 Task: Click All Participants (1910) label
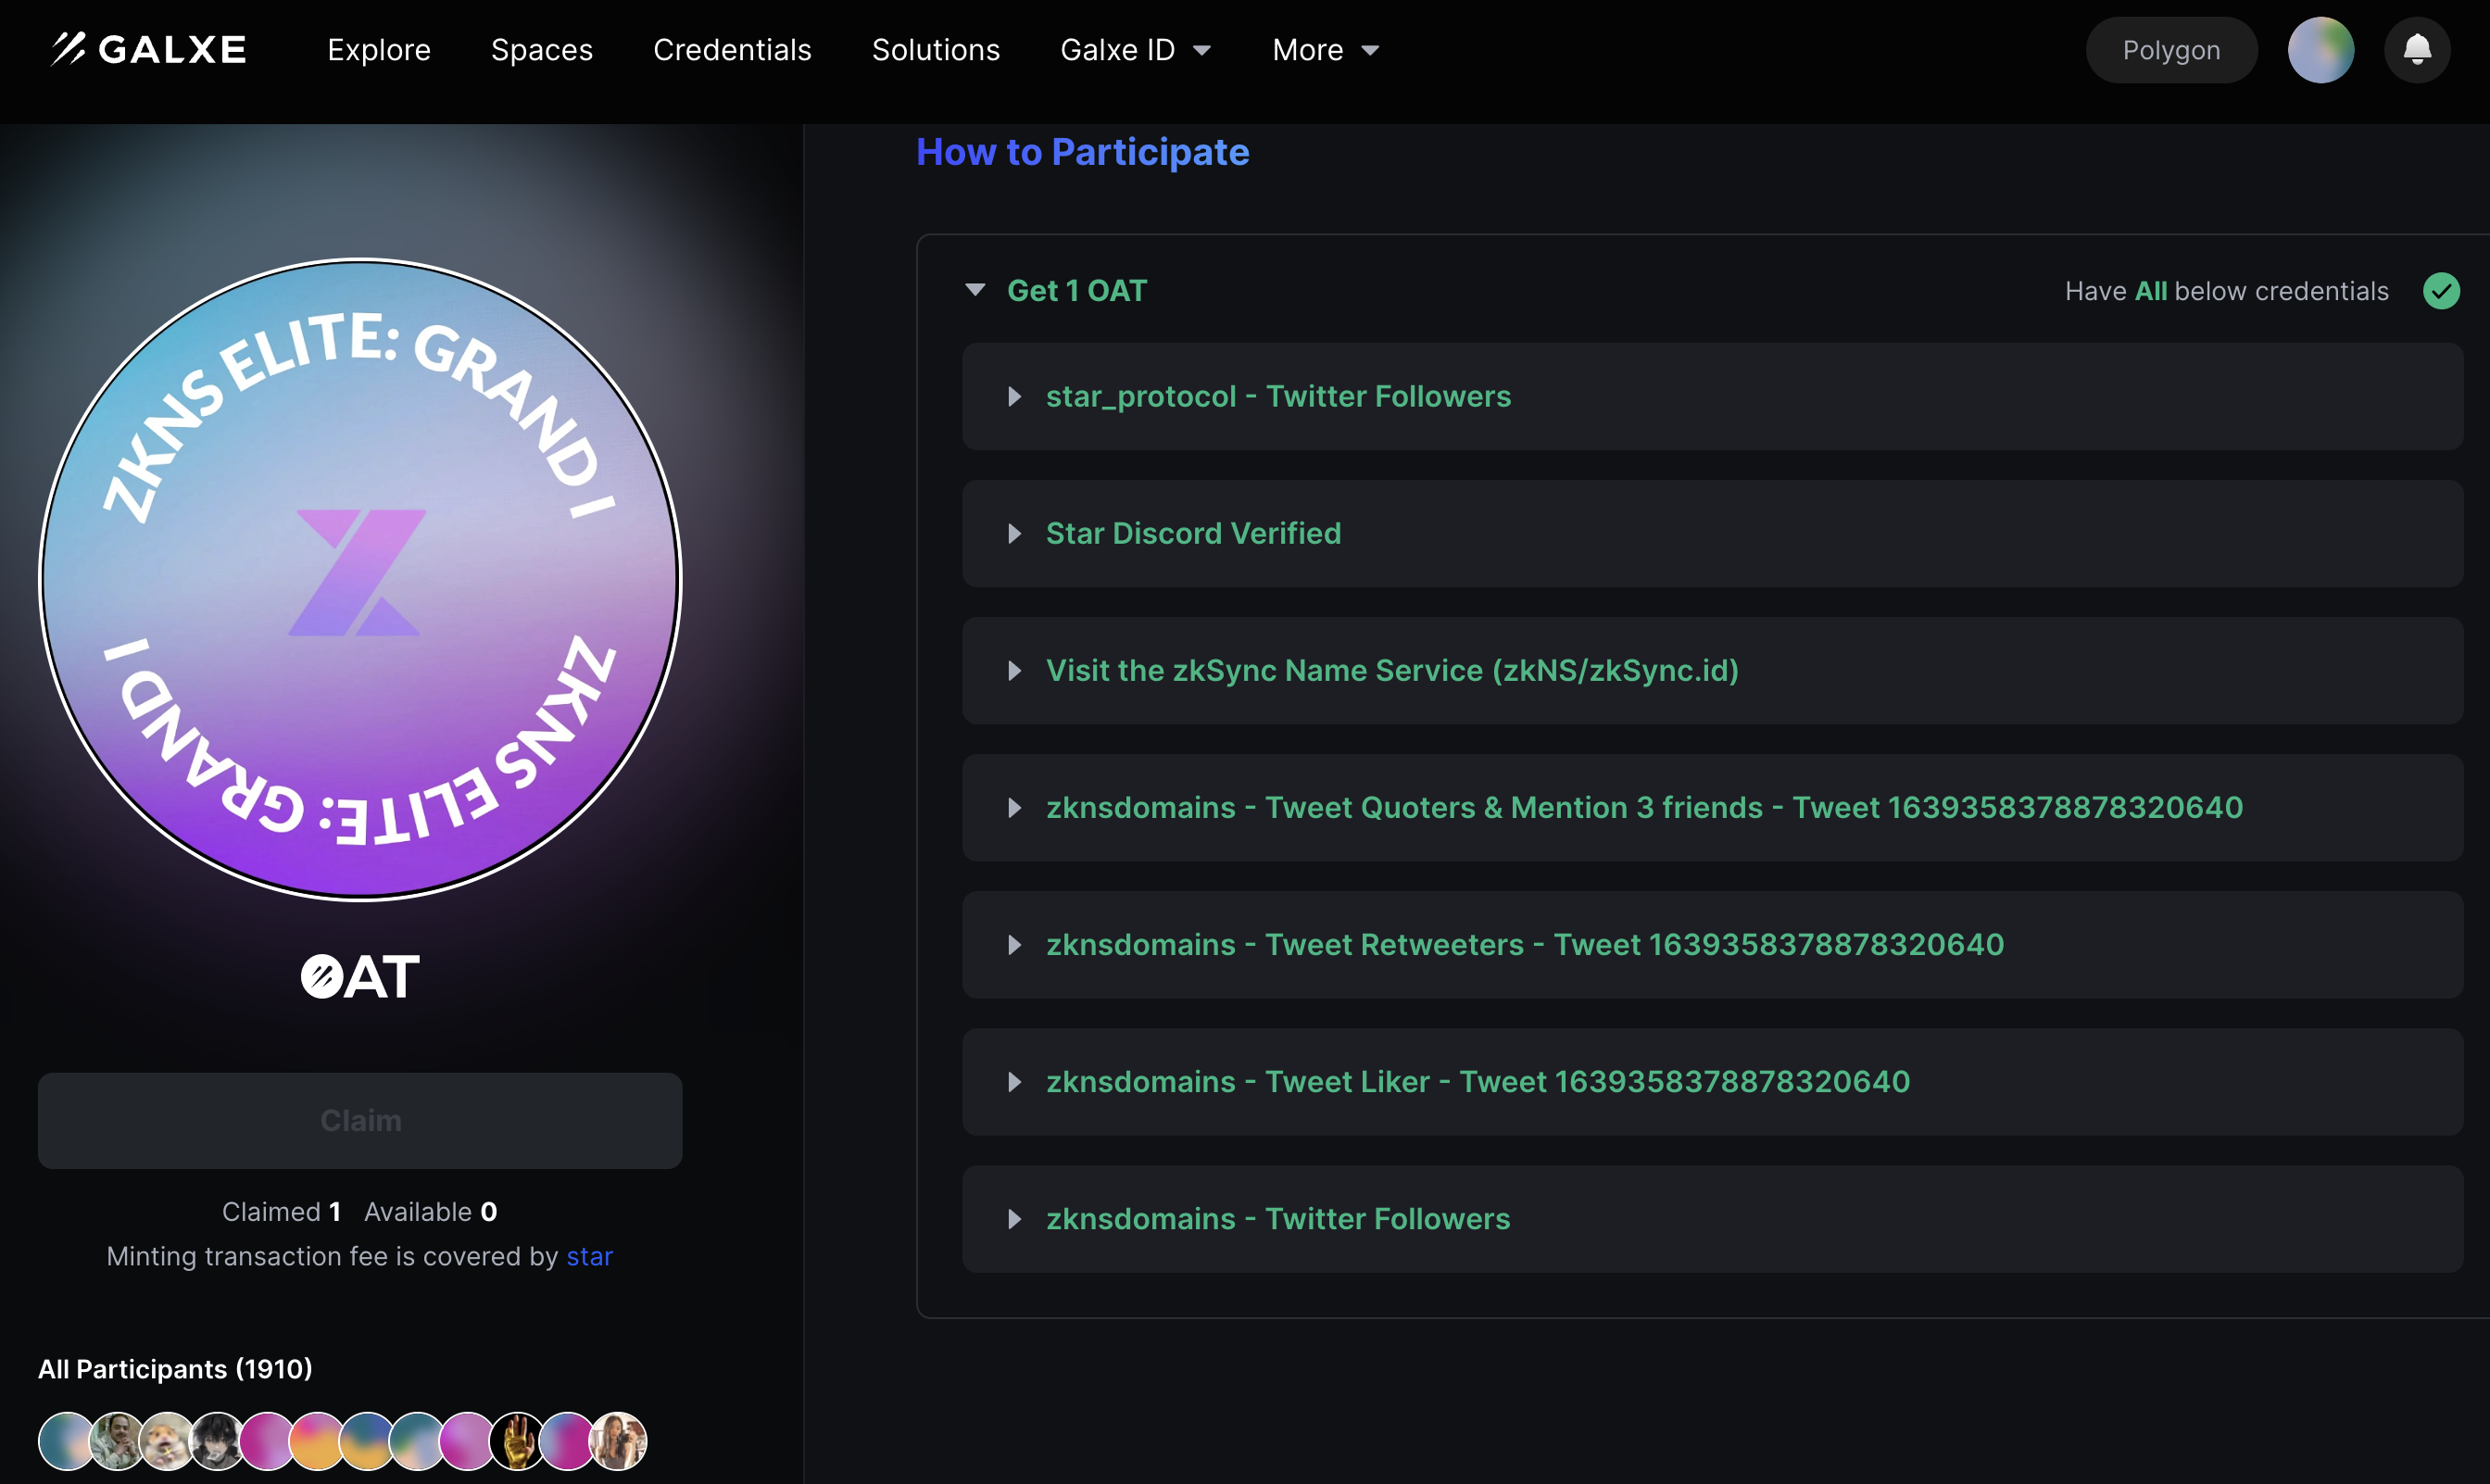pyautogui.click(x=175, y=1368)
